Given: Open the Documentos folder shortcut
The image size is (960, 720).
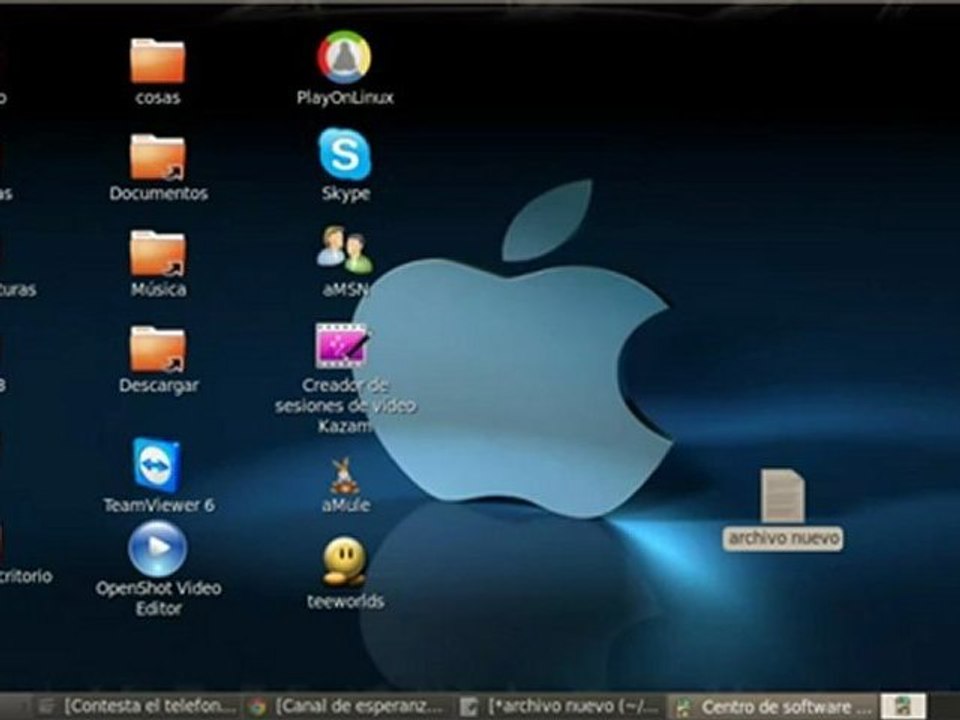Looking at the screenshot, I should tap(157, 157).
